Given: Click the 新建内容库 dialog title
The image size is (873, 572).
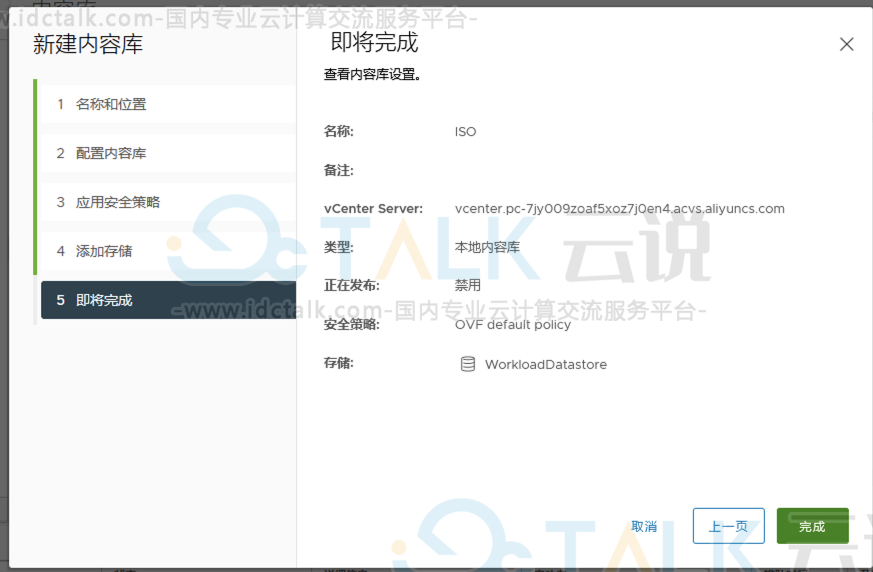Looking at the screenshot, I should 88,45.
